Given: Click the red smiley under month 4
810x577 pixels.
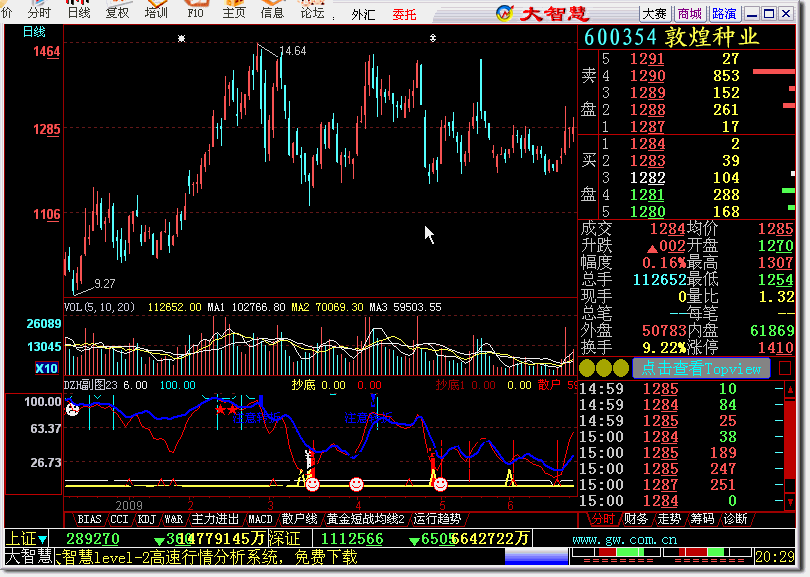Looking at the screenshot, I should pyautogui.click(x=356, y=484).
